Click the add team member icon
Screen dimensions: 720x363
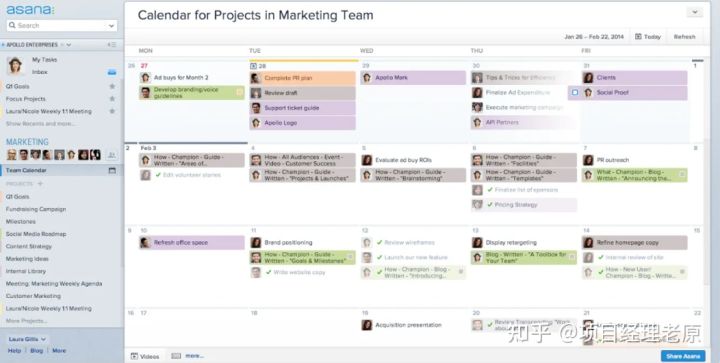[x=112, y=155]
